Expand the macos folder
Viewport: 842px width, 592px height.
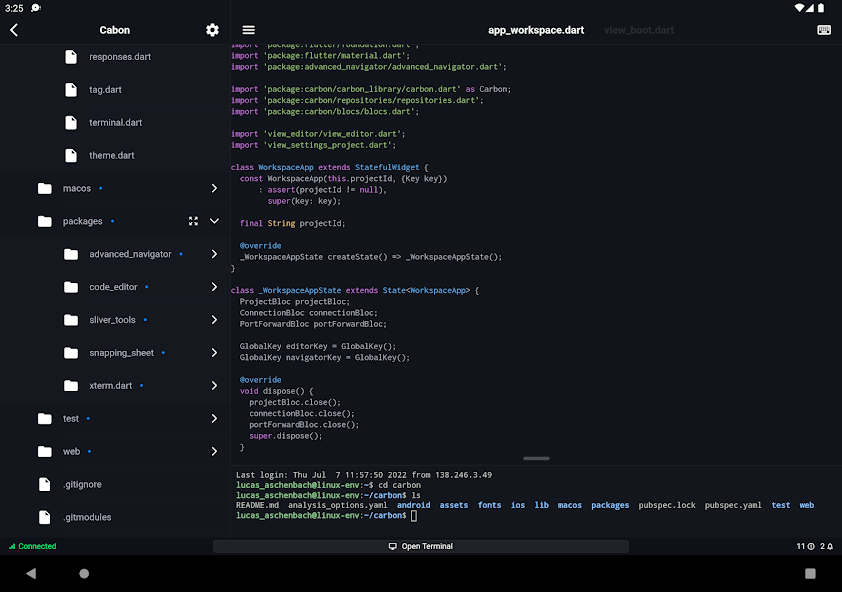point(214,189)
